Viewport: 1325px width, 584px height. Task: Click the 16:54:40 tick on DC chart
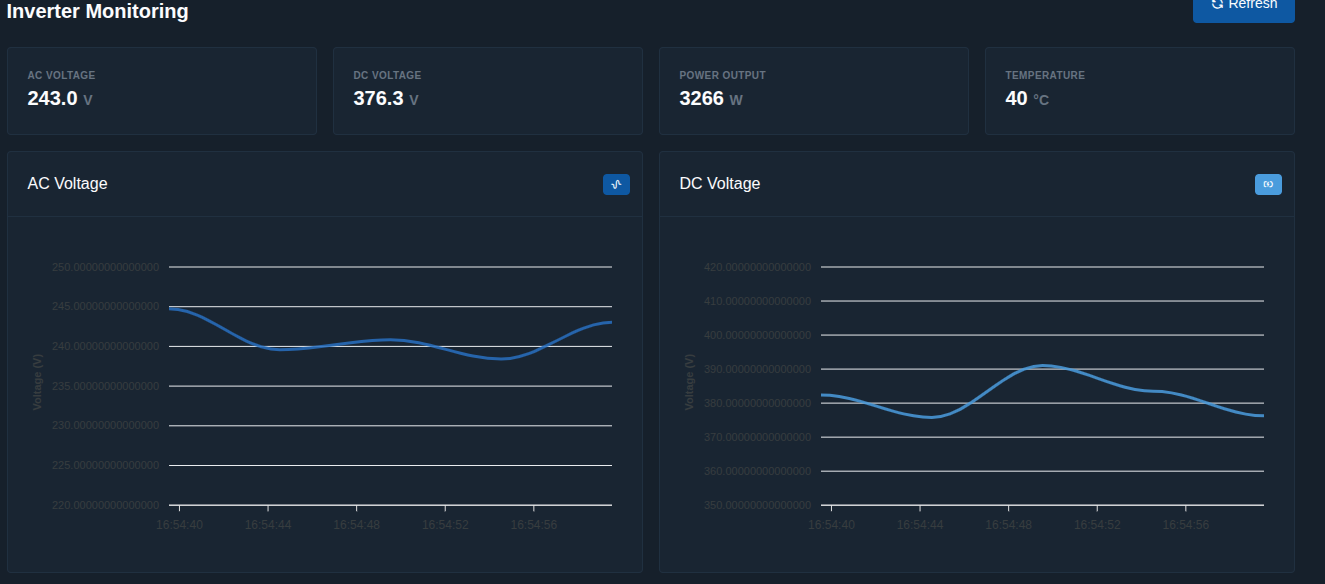[x=831, y=525]
